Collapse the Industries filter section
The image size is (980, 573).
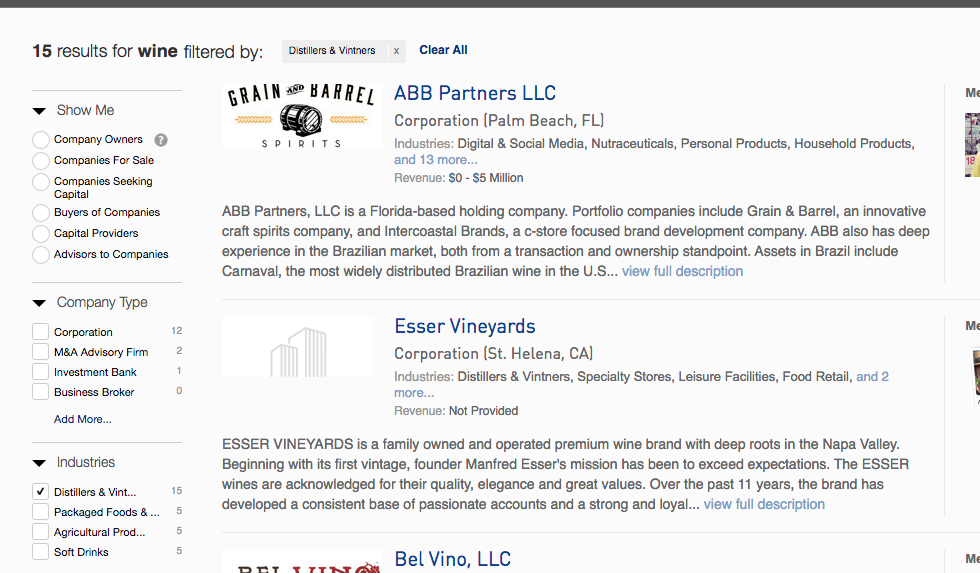point(39,463)
